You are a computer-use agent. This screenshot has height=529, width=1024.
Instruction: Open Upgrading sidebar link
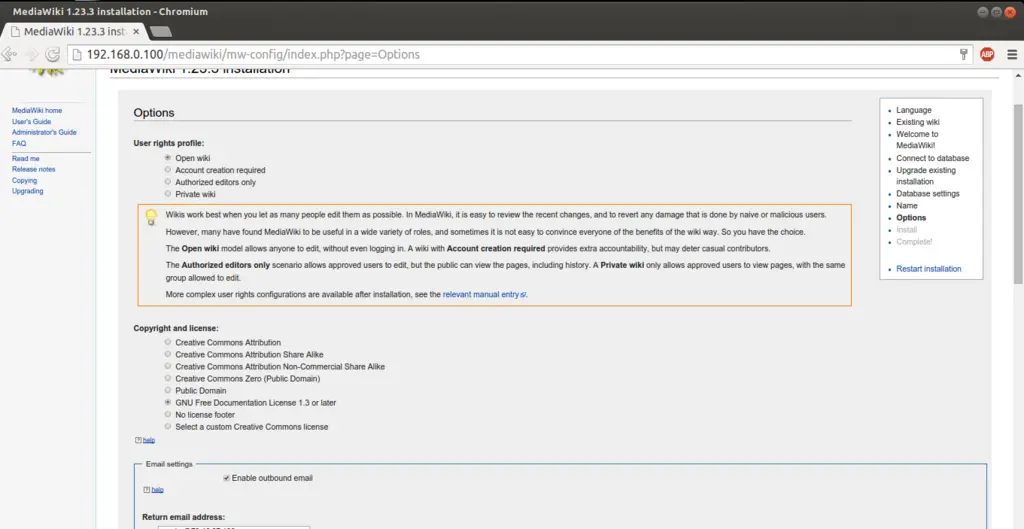click(x=27, y=191)
